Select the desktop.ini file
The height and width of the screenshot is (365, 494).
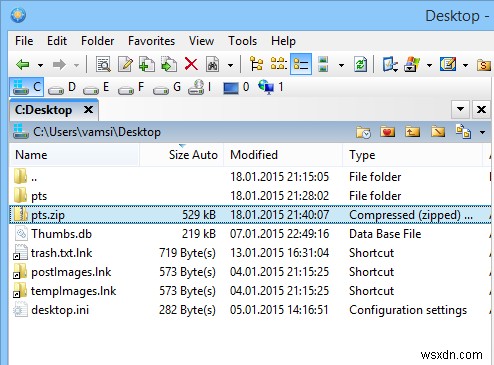tap(250, 310)
